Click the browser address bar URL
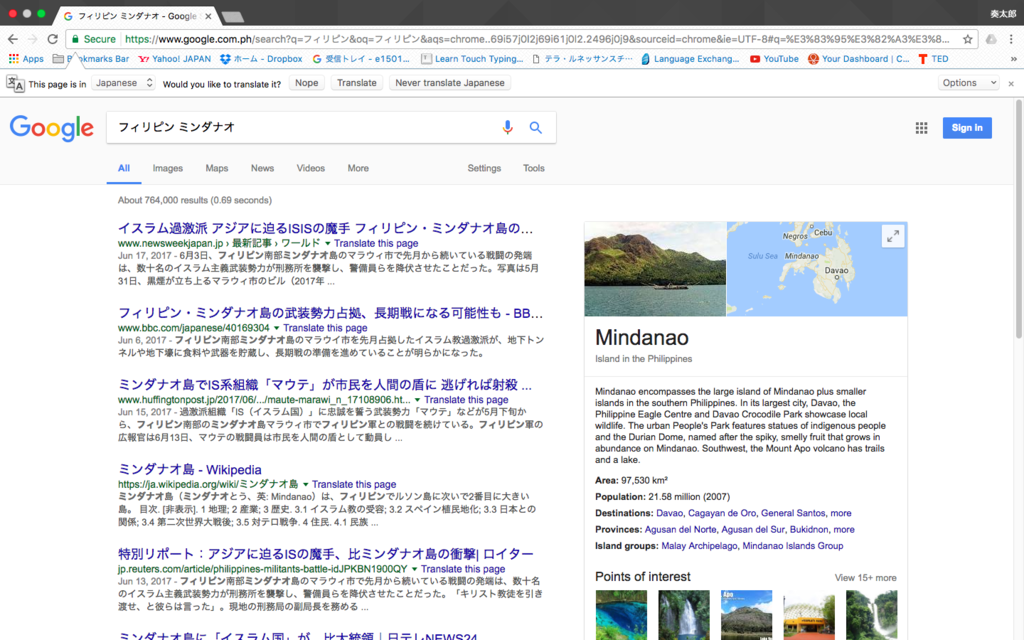Screen dimensions: 1024x640 537,39
